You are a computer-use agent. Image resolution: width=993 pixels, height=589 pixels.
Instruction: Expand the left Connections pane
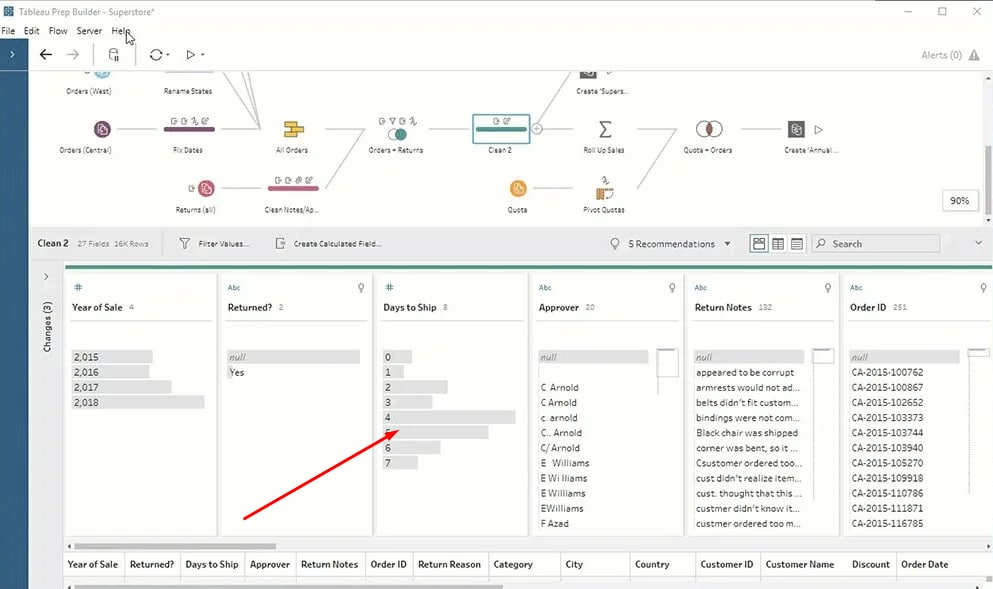(x=12, y=54)
